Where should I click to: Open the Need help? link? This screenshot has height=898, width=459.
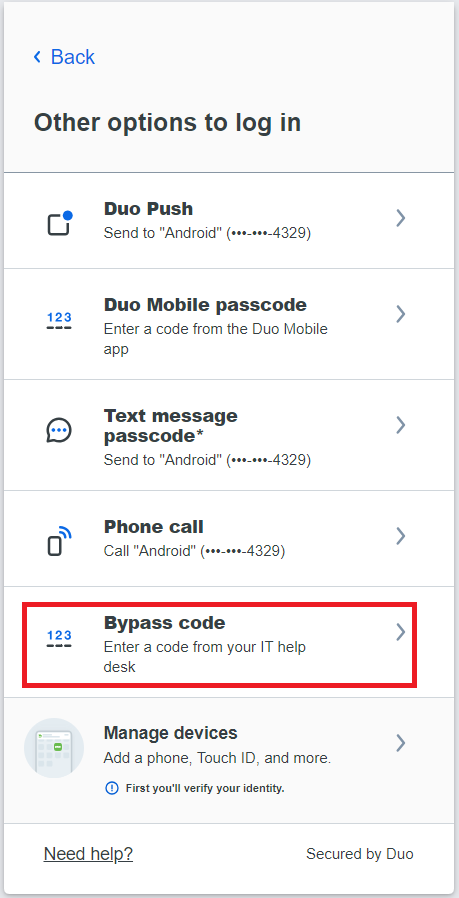pos(88,854)
